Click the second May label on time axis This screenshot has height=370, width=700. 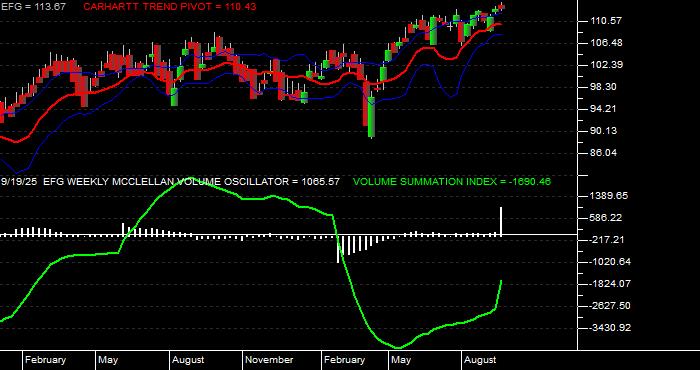coord(401,360)
